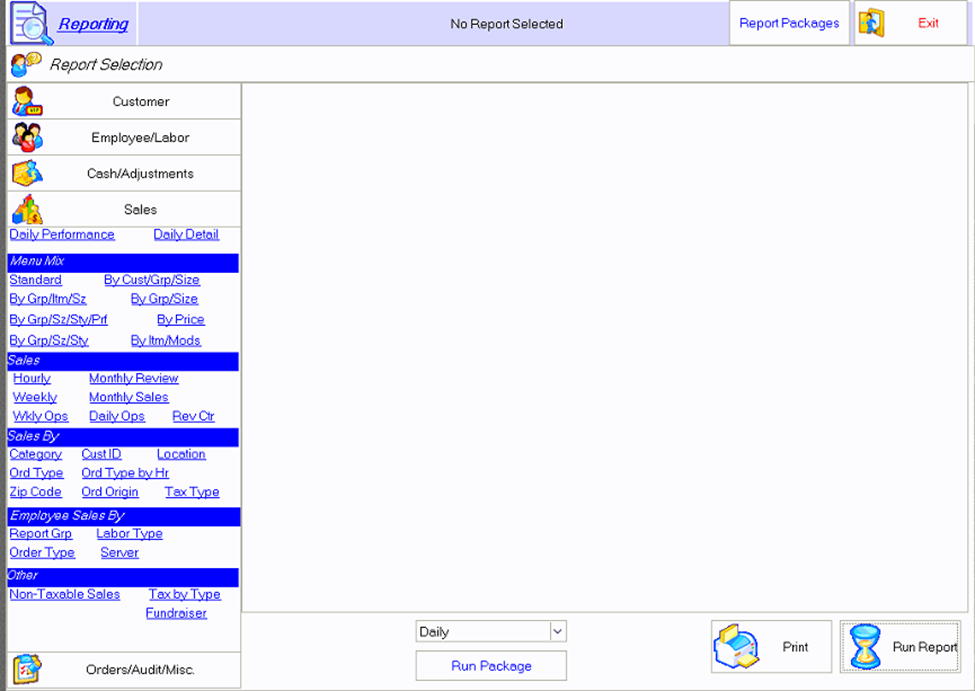Image resolution: width=975 pixels, height=691 pixels.
Task: Click the Menu Mix section header
Action: click(123, 262)
